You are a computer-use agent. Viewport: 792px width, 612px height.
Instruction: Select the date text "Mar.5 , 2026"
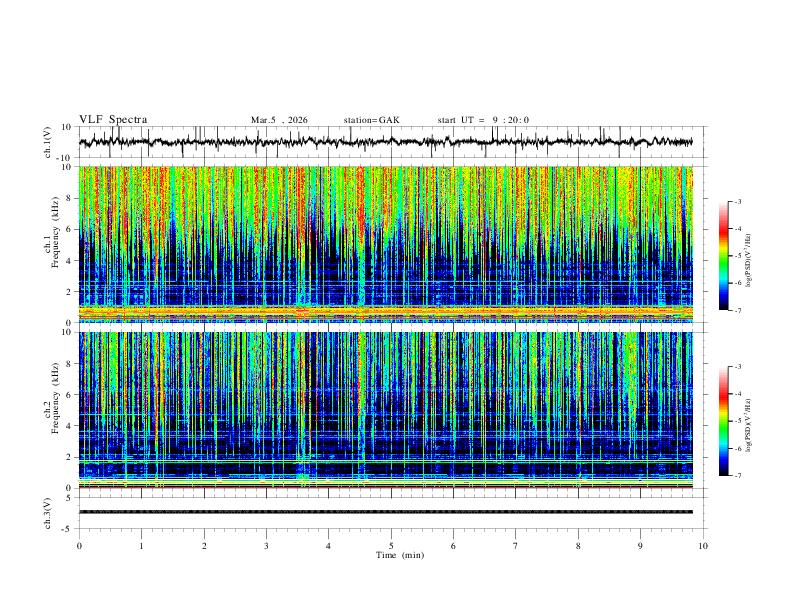(279, 120)
